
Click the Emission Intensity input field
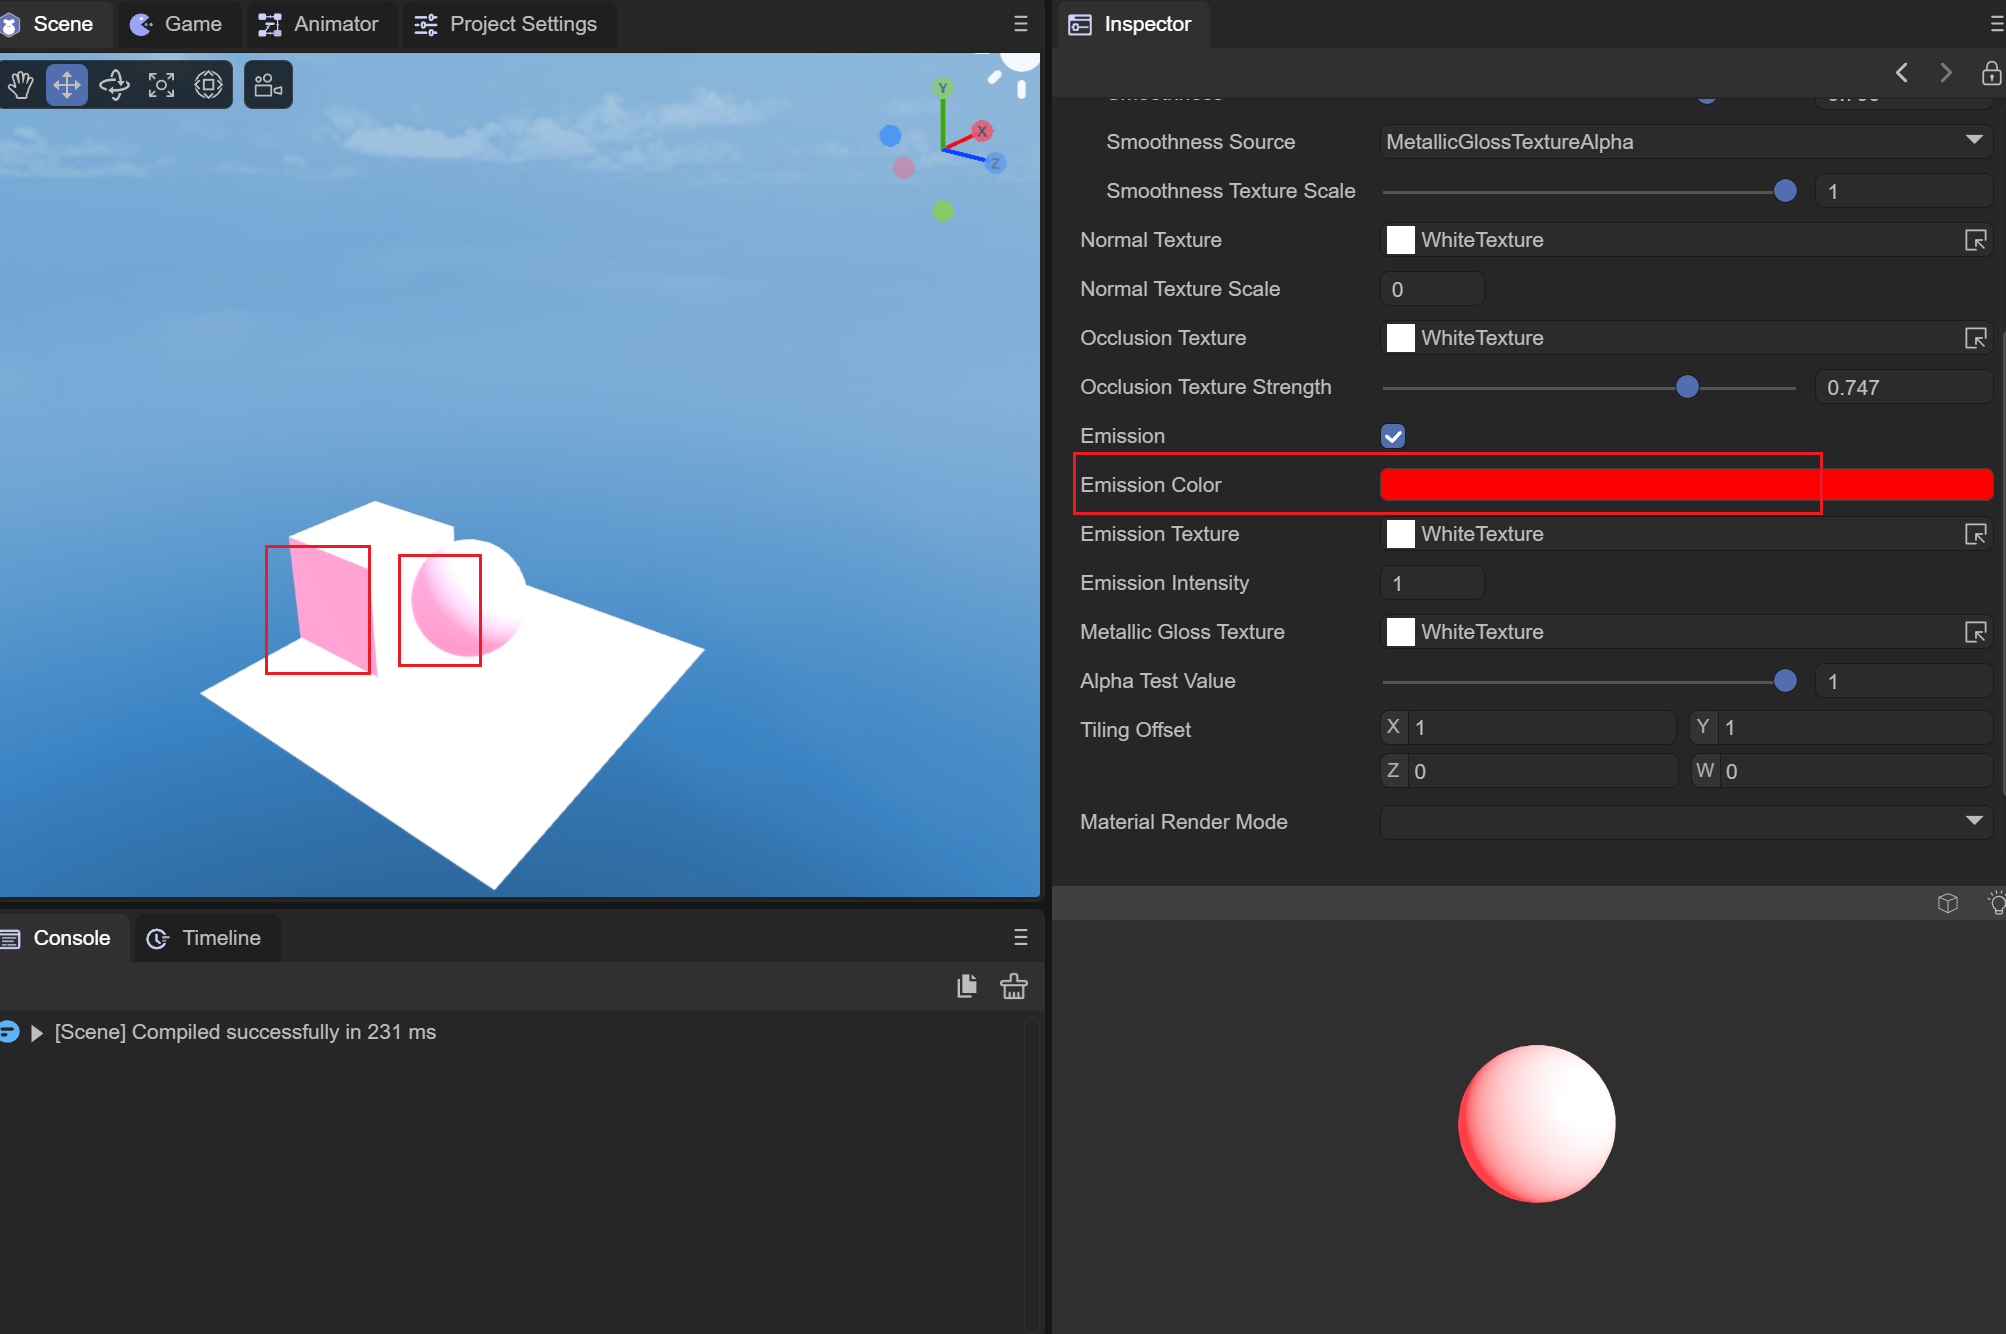pyautogui.click(x=1431, y=583)
